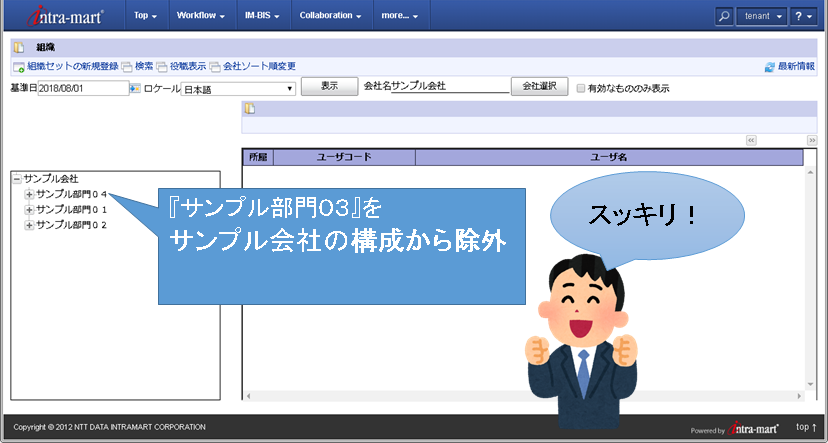Click the 会社ソート順変更 link

(x=259, y=67)
